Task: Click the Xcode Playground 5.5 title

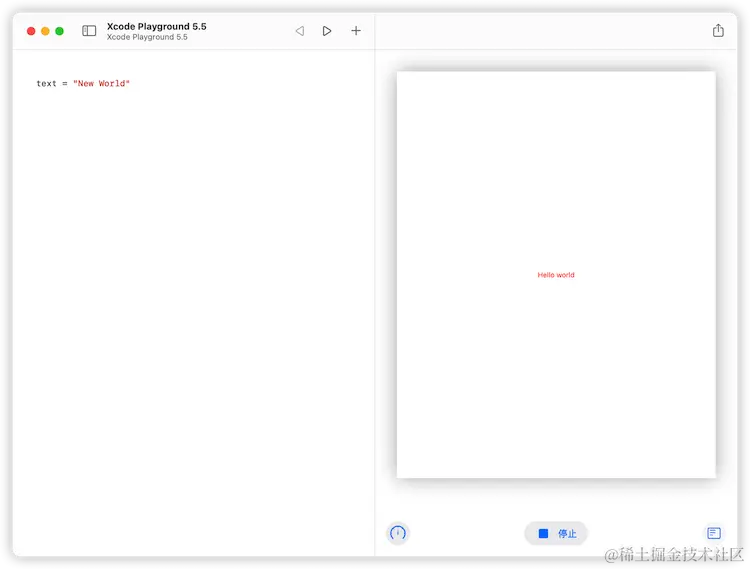Action: (156, 26)
